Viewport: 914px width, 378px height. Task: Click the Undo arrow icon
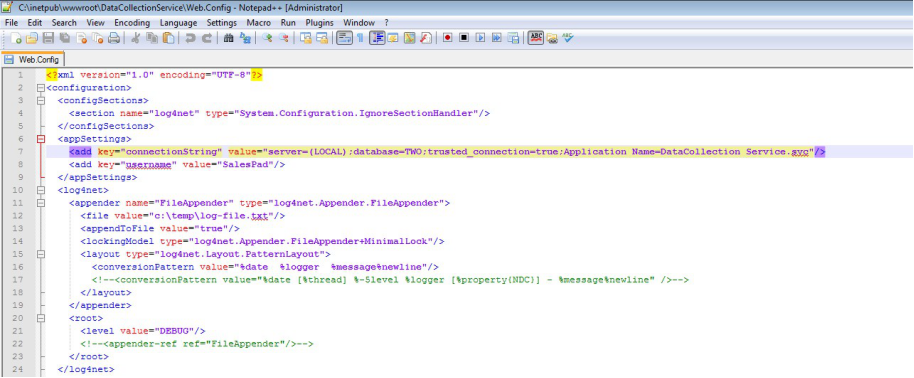(x=190, y=38)
